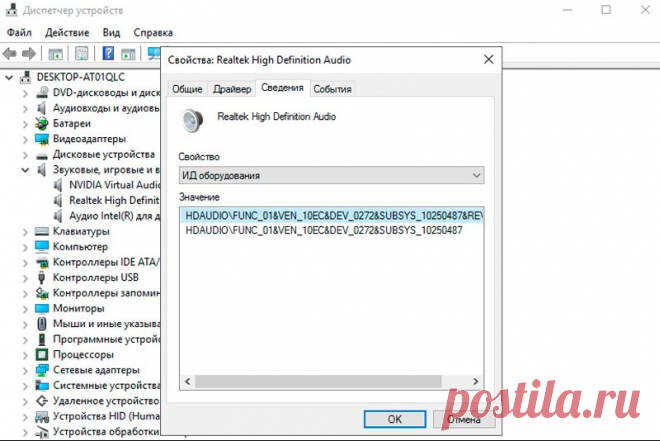The height and width of the screenshot is (441, 660).
Task: Click the Мониторы screen icon
Action: (x=42, y=308)
